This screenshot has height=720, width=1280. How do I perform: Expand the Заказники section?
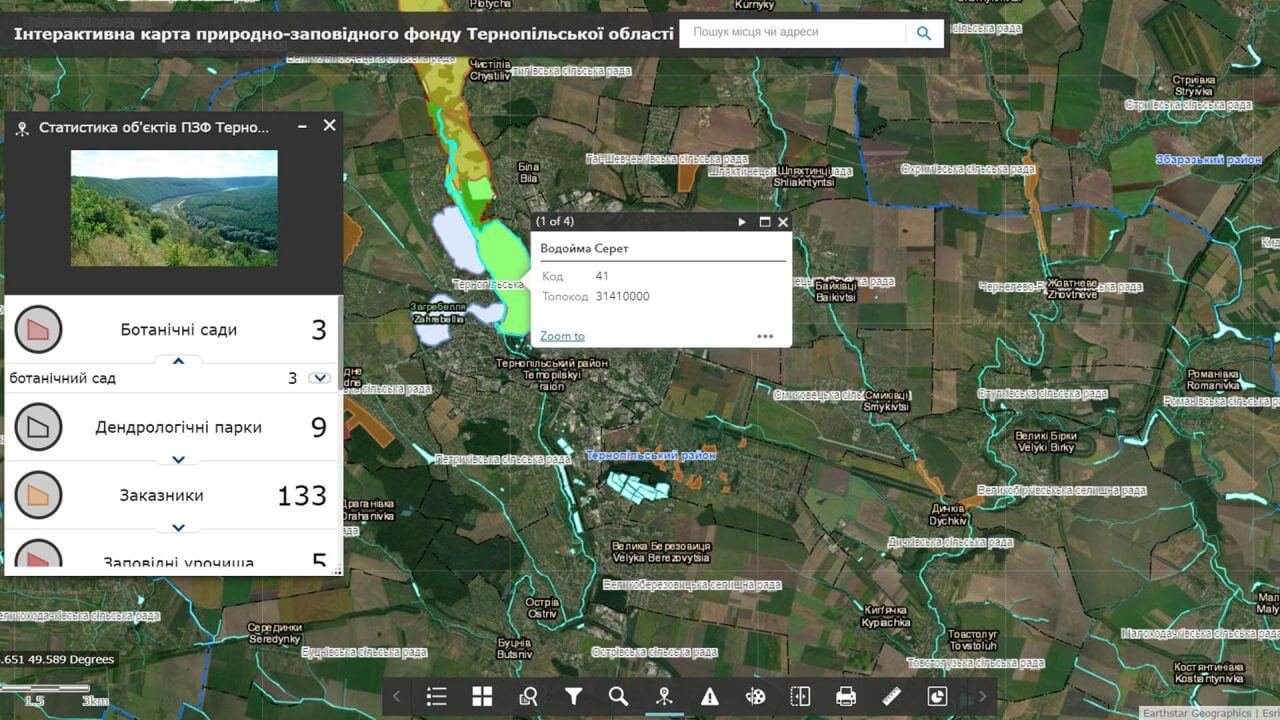(x=179, y=527)
